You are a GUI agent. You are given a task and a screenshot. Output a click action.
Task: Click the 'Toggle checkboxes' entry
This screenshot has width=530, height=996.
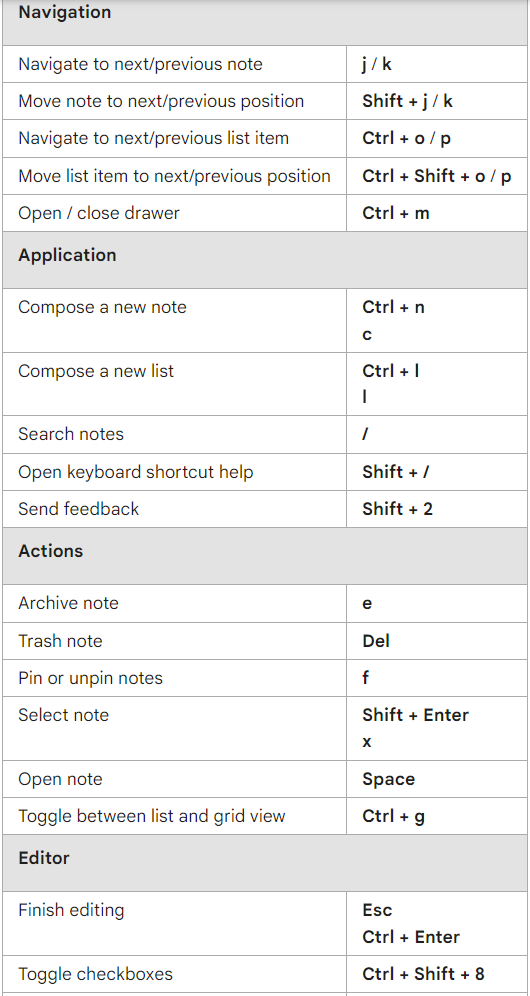click(x=95, y=974)
